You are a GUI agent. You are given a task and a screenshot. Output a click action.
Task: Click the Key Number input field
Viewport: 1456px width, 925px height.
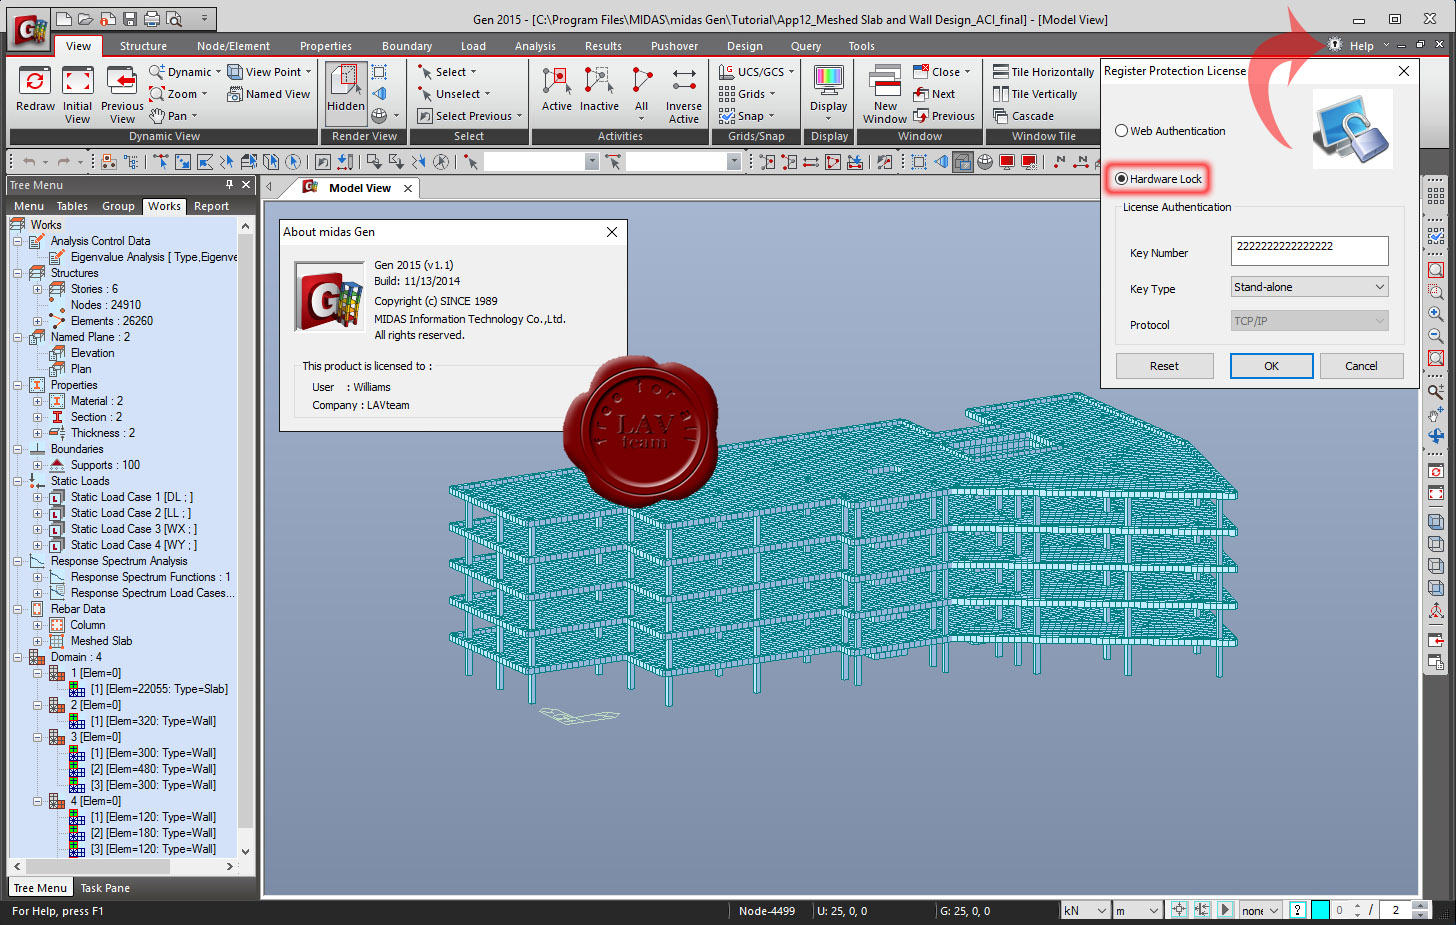1310,250
